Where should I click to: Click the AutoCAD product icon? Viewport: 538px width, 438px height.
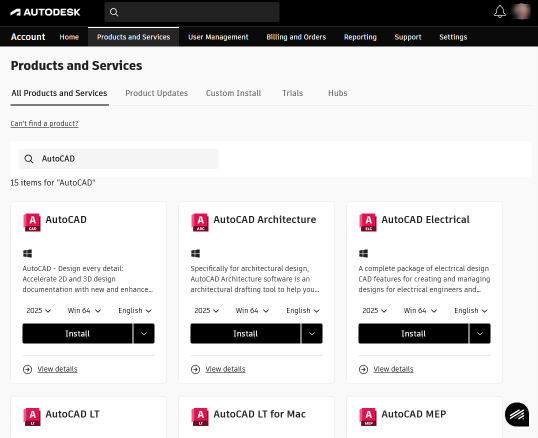point(32,222)
